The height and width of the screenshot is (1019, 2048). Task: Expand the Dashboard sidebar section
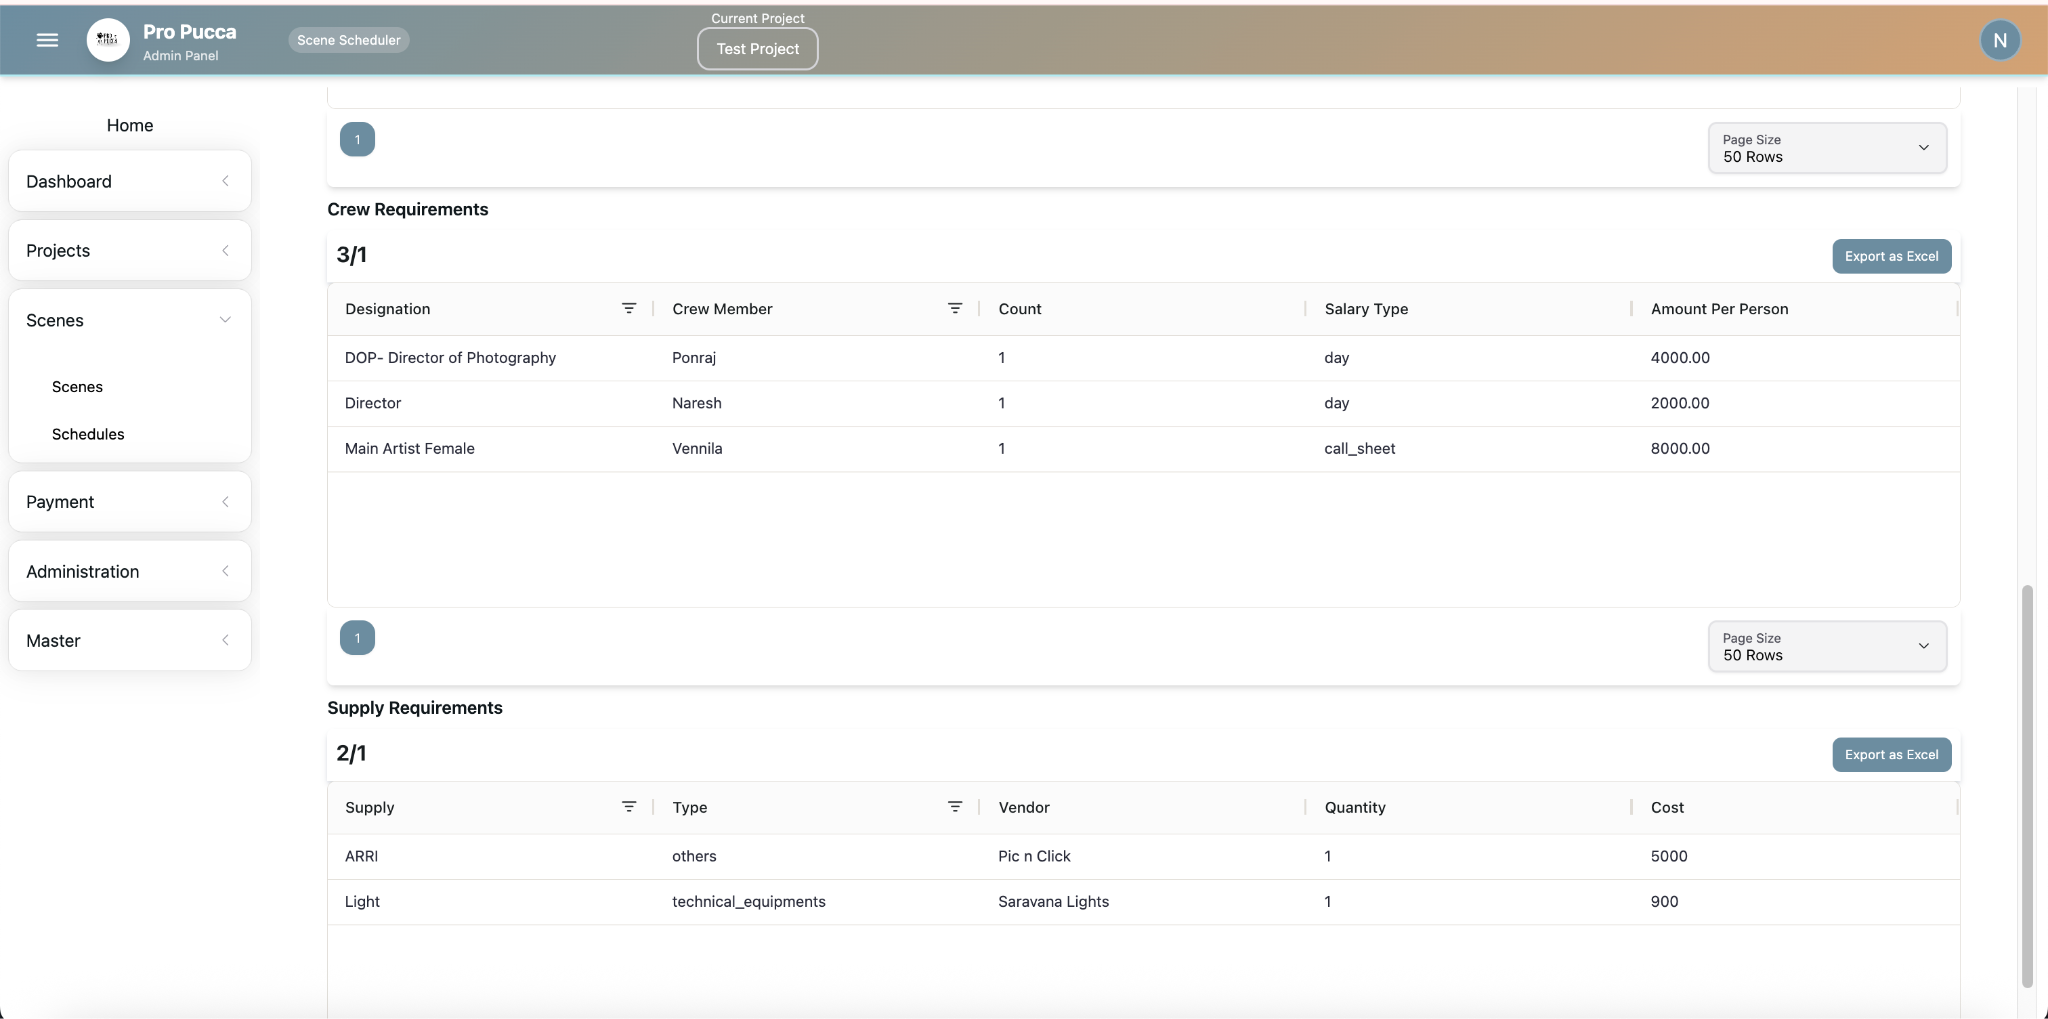[129, 181]
